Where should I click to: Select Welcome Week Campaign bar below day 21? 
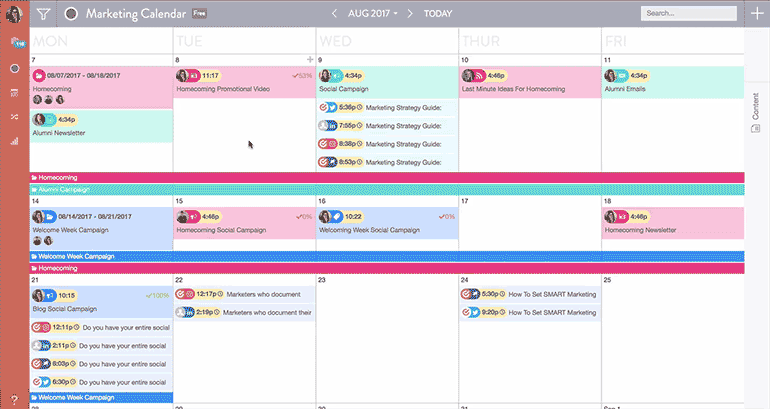tap(101, 397)
